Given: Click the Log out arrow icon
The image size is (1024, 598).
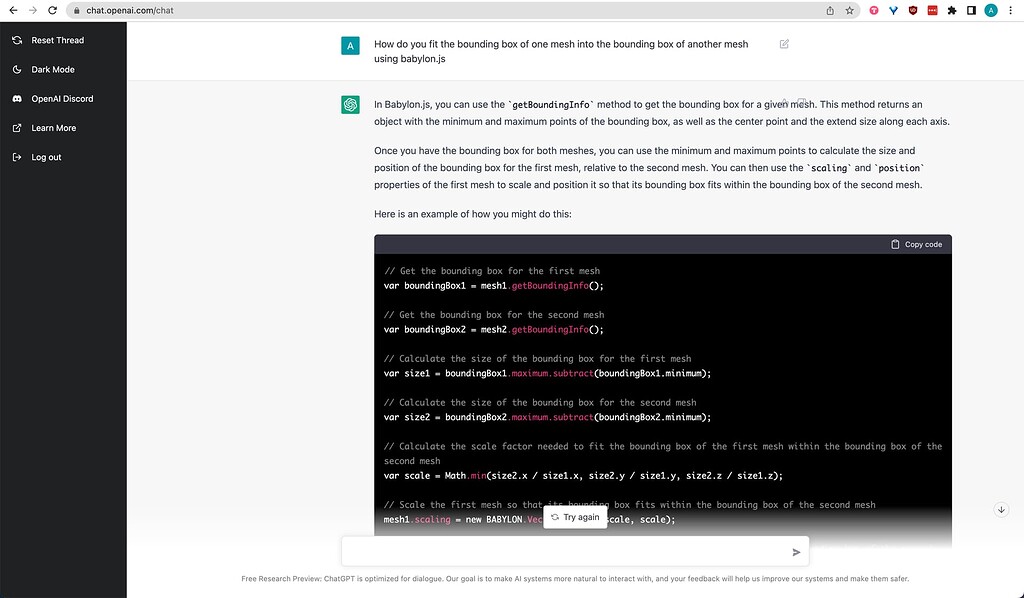Looking at the screenshot, I should (17, 157).
